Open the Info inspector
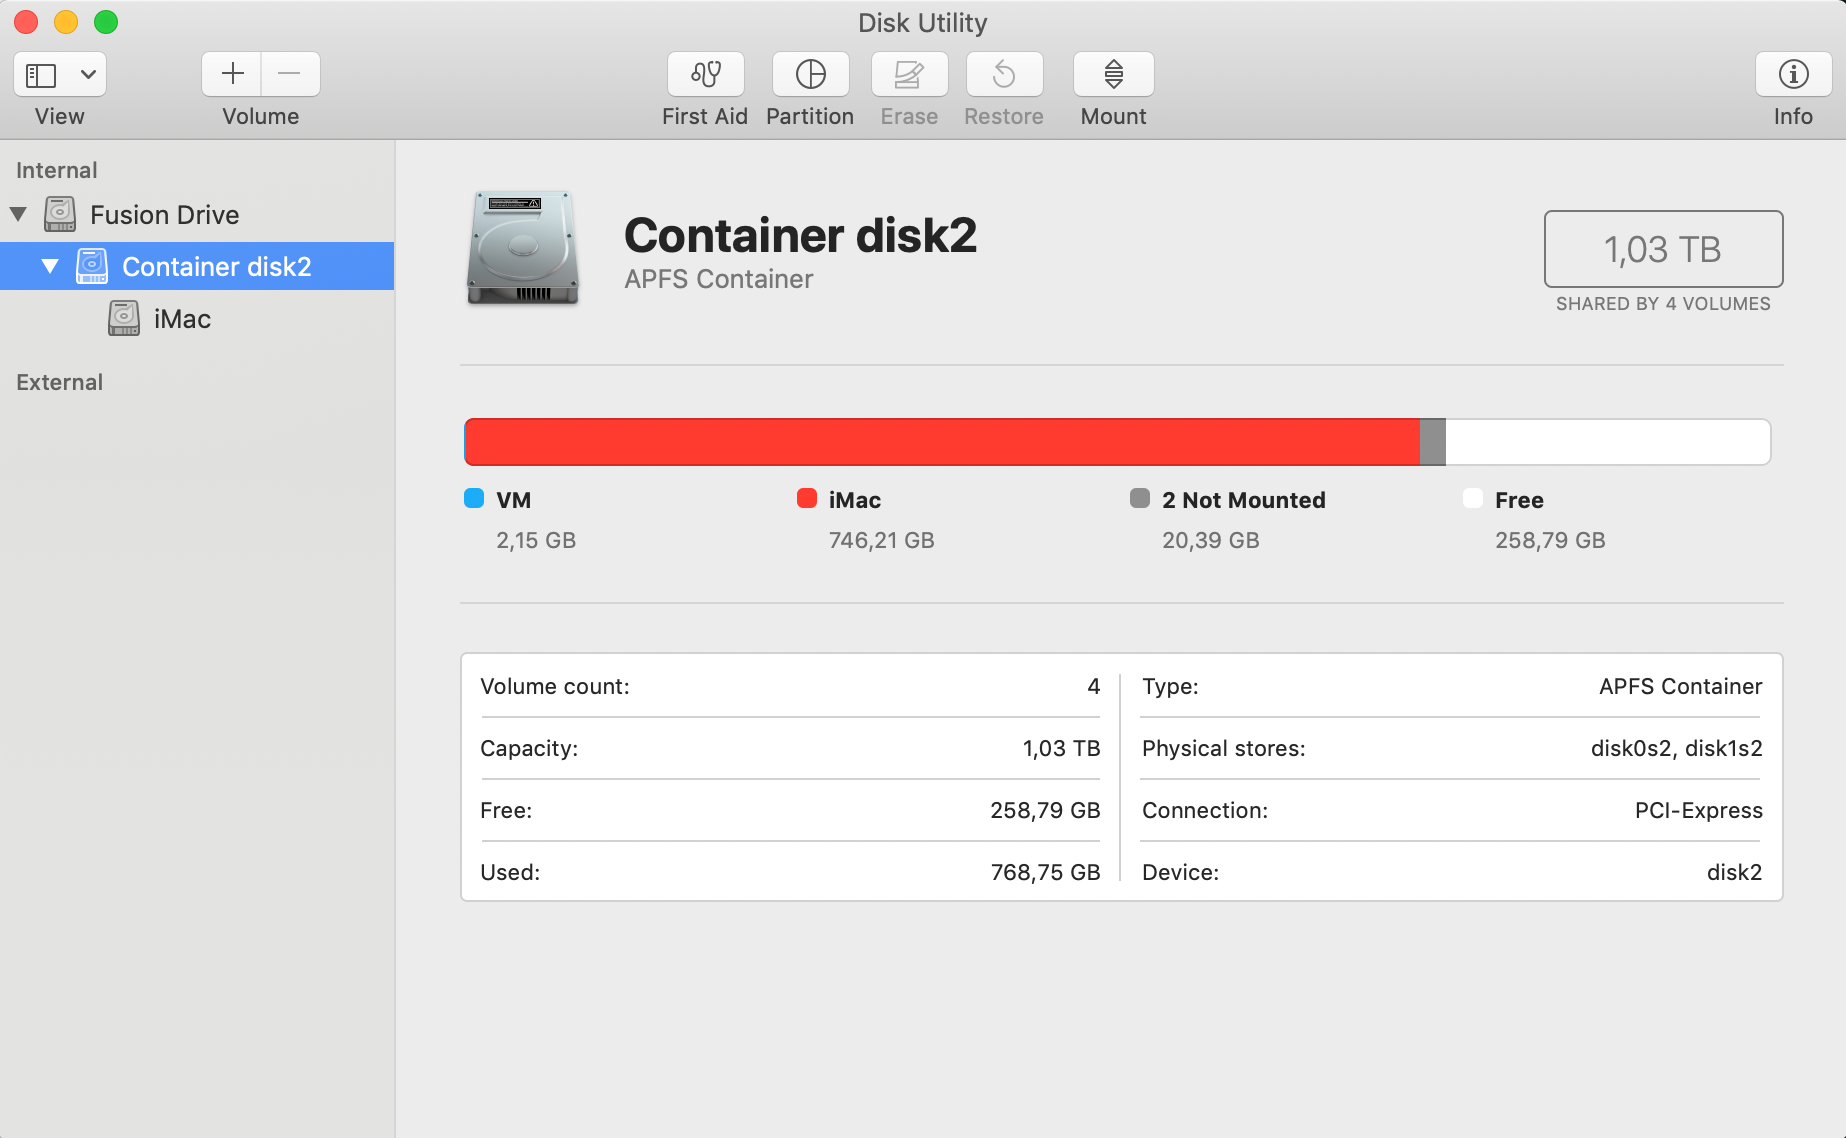Image resolution: width=1846 pixels, height=1138 pixels. pos(1793,74)
